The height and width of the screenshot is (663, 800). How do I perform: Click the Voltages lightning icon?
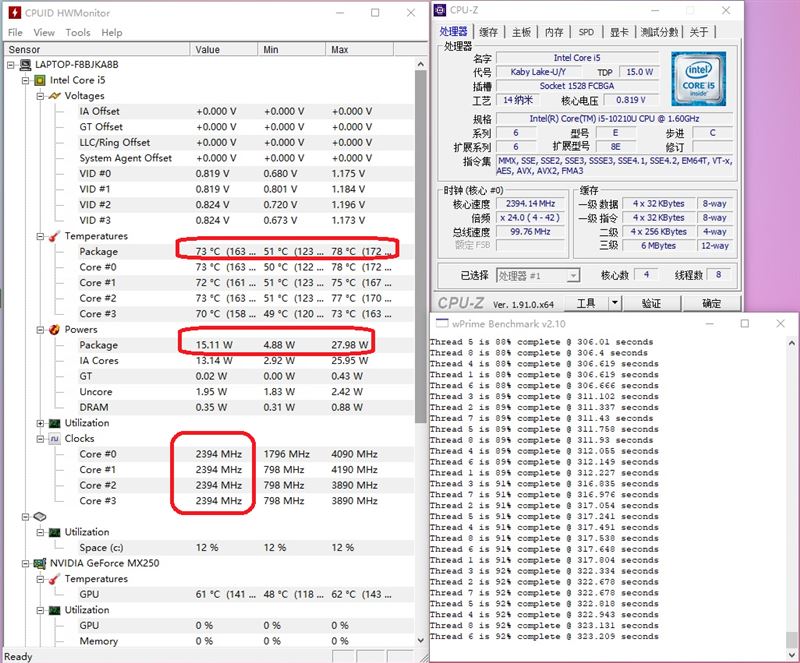coord(55,96)
